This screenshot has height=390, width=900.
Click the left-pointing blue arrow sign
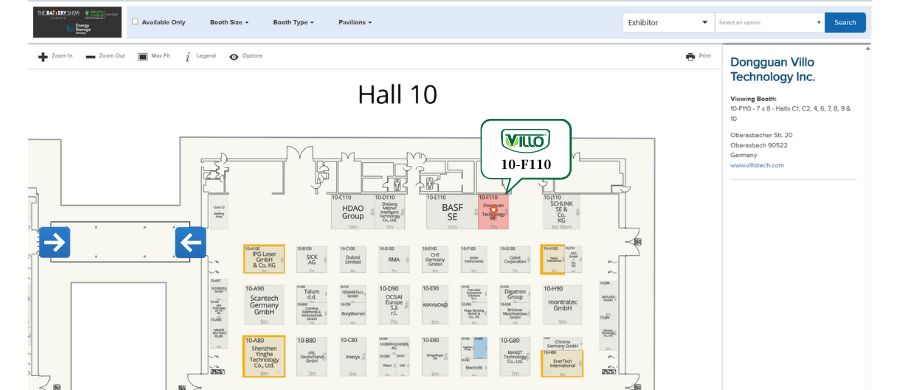point(191,242)
